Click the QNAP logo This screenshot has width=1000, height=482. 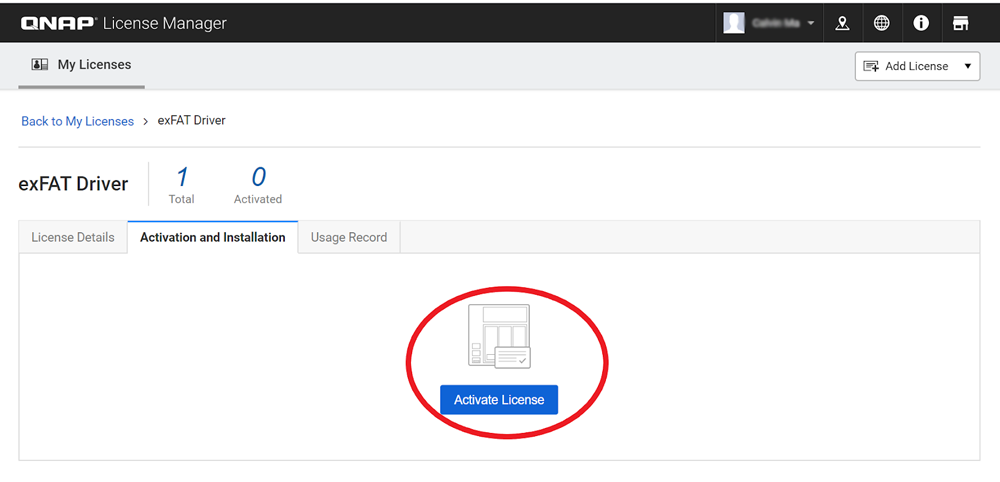click(58, 23)
